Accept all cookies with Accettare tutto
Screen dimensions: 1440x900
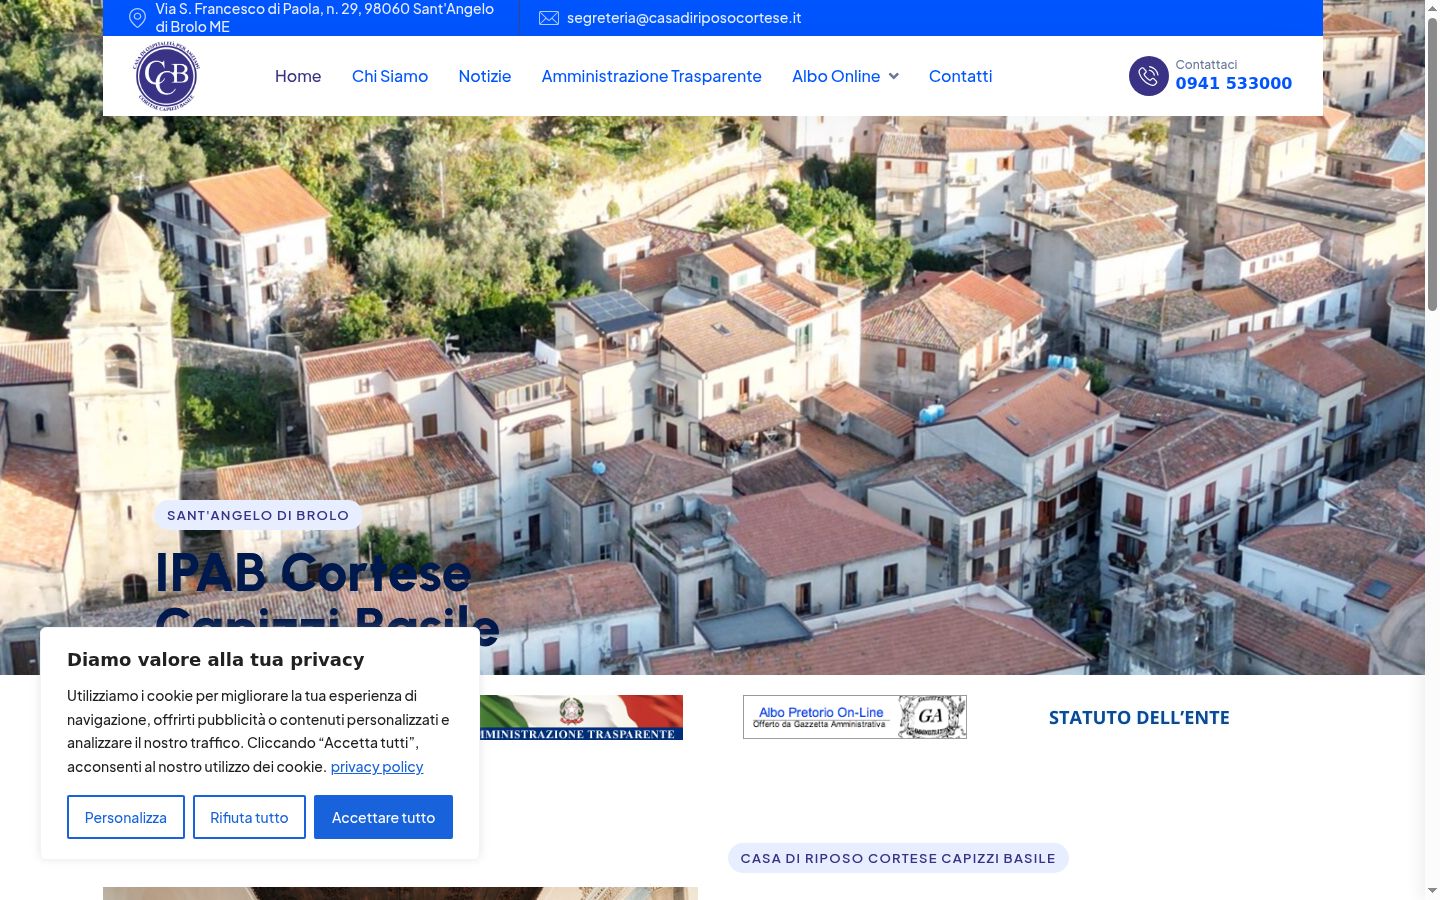[383, 817]
